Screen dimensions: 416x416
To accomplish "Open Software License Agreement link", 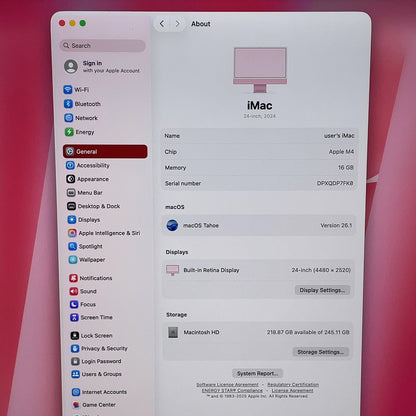I will 227,385.
